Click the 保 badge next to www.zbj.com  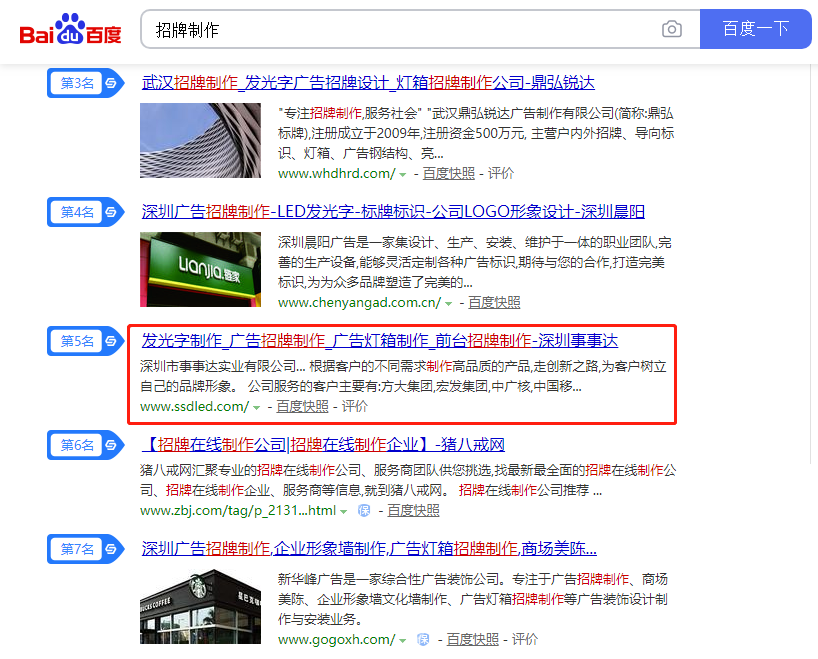364,510
